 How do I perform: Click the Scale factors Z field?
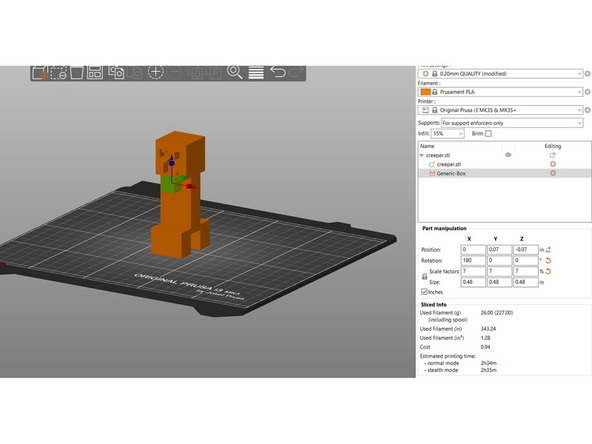click(525, 271)
